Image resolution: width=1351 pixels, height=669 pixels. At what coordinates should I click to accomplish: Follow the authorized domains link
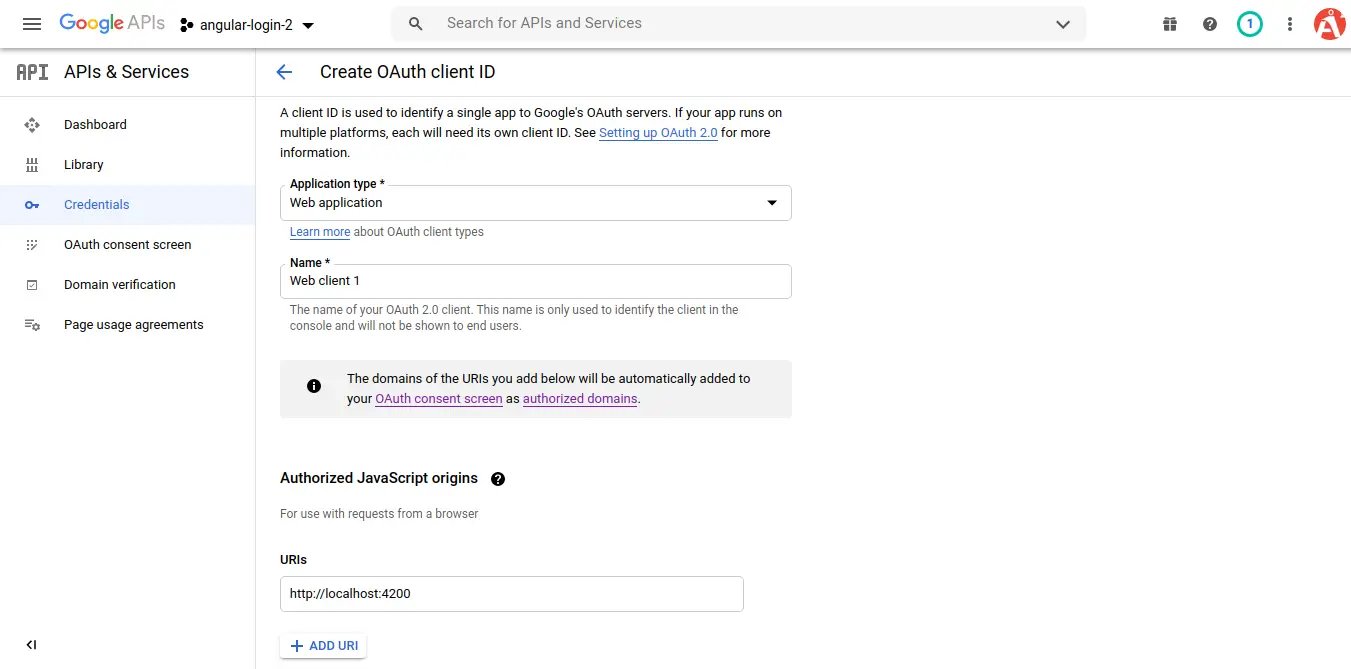[x=580, y=399]
